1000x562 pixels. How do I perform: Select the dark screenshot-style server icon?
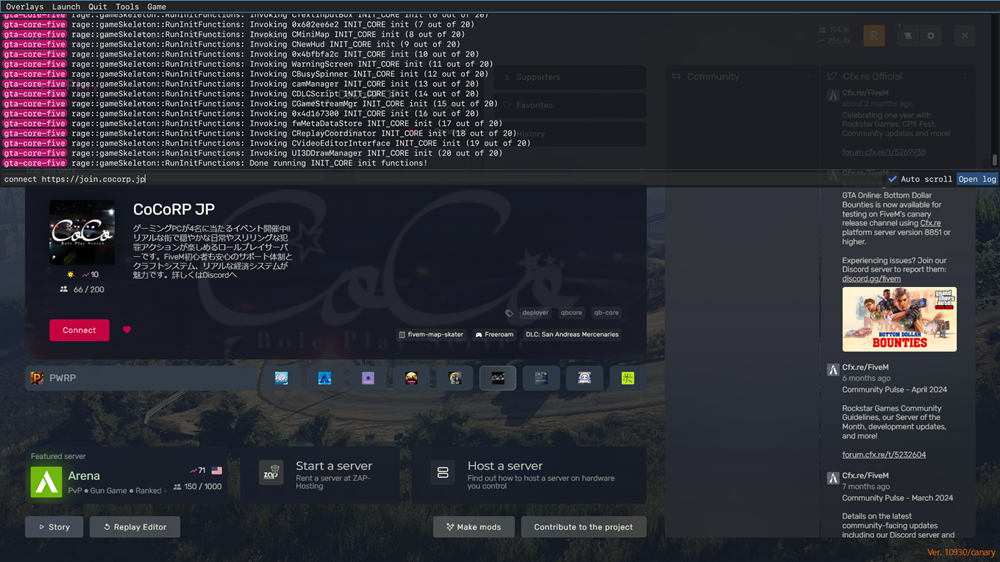(x=541, y=378)
